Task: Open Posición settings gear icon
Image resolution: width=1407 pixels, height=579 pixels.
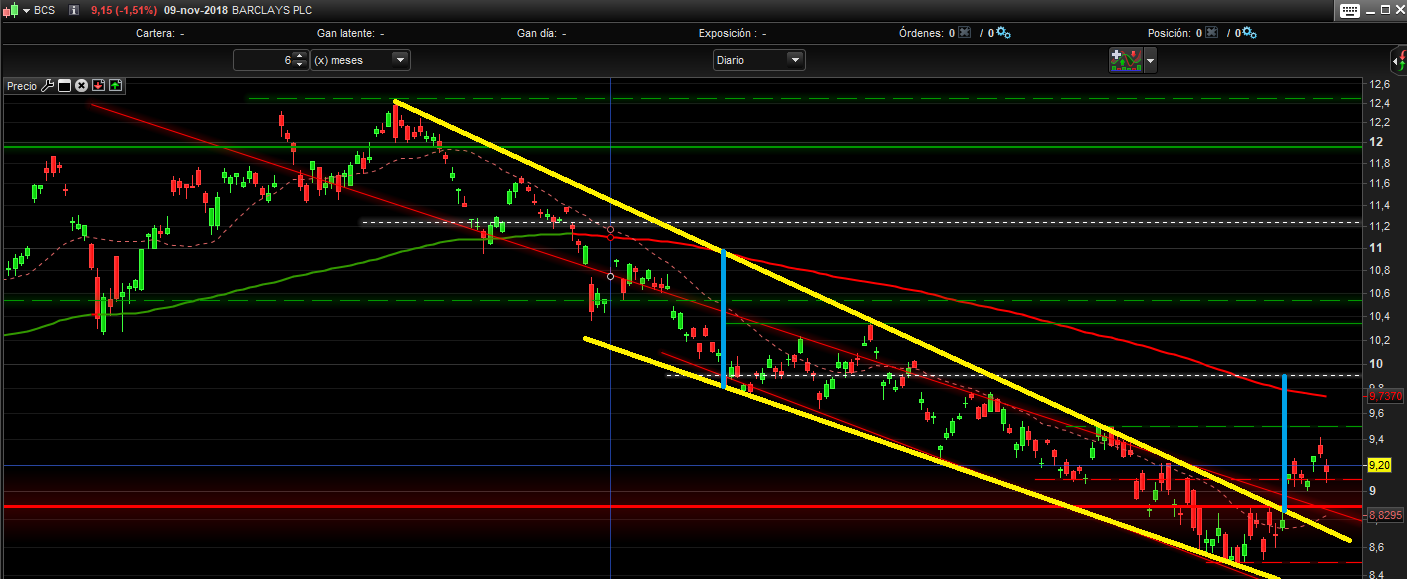Action: pos(1249,33)
